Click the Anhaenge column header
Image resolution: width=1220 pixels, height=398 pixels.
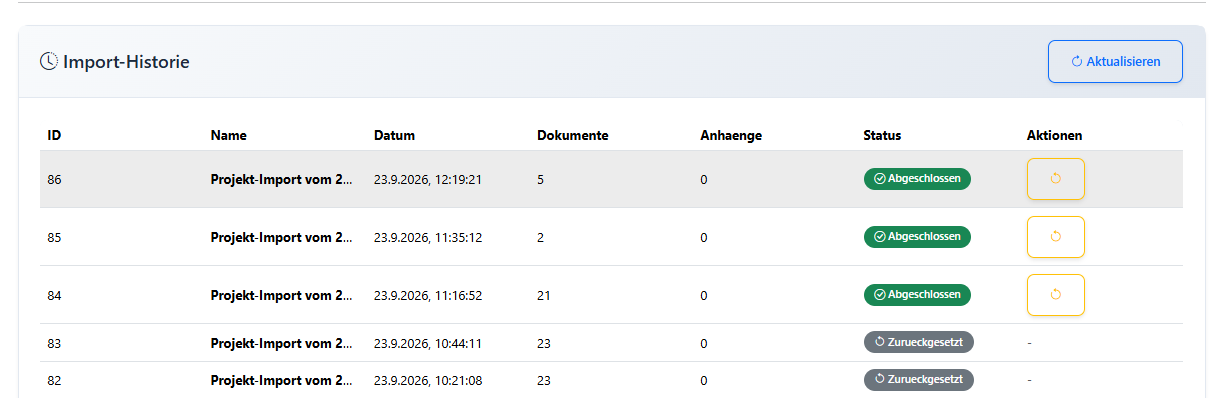[731, 135]
